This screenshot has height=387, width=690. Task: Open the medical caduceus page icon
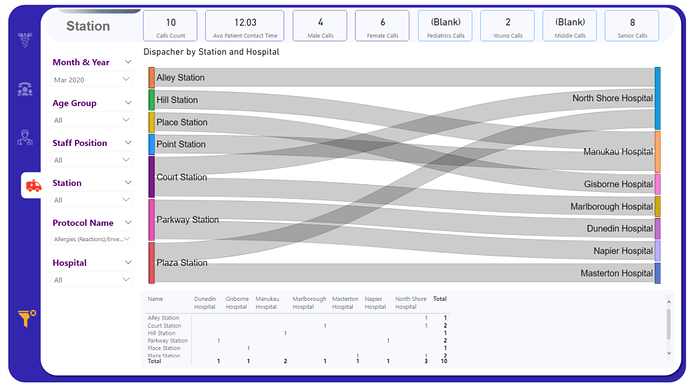pos(25,40)
